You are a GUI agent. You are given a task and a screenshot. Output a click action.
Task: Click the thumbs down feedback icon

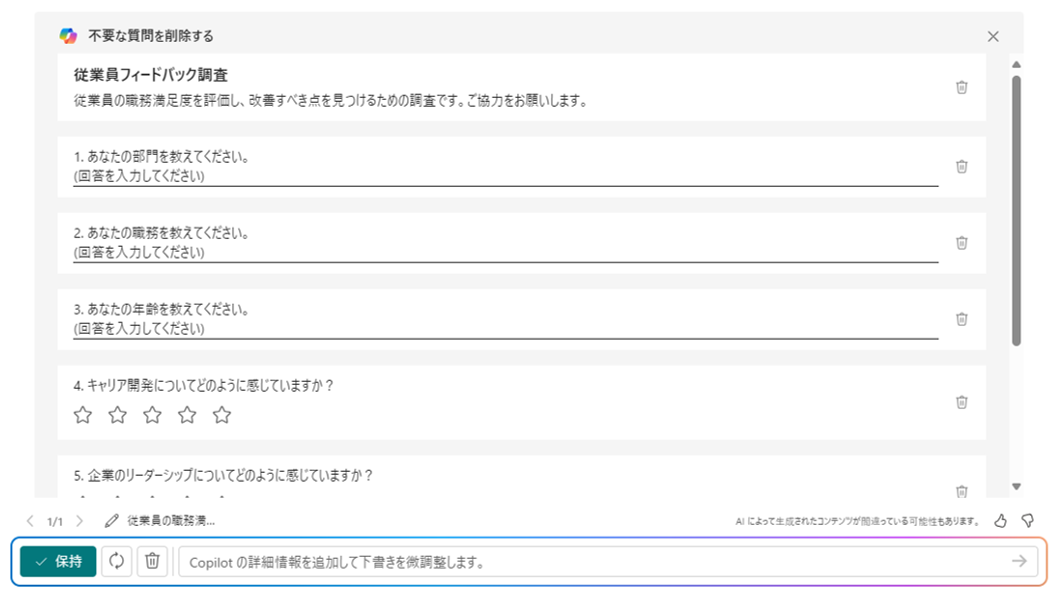1028,520
